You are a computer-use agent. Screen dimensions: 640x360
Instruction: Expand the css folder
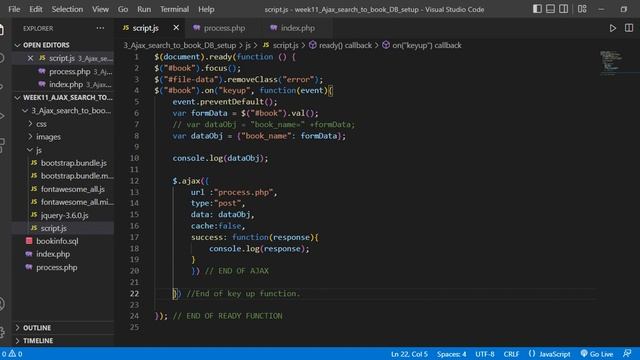coord(63,124)
